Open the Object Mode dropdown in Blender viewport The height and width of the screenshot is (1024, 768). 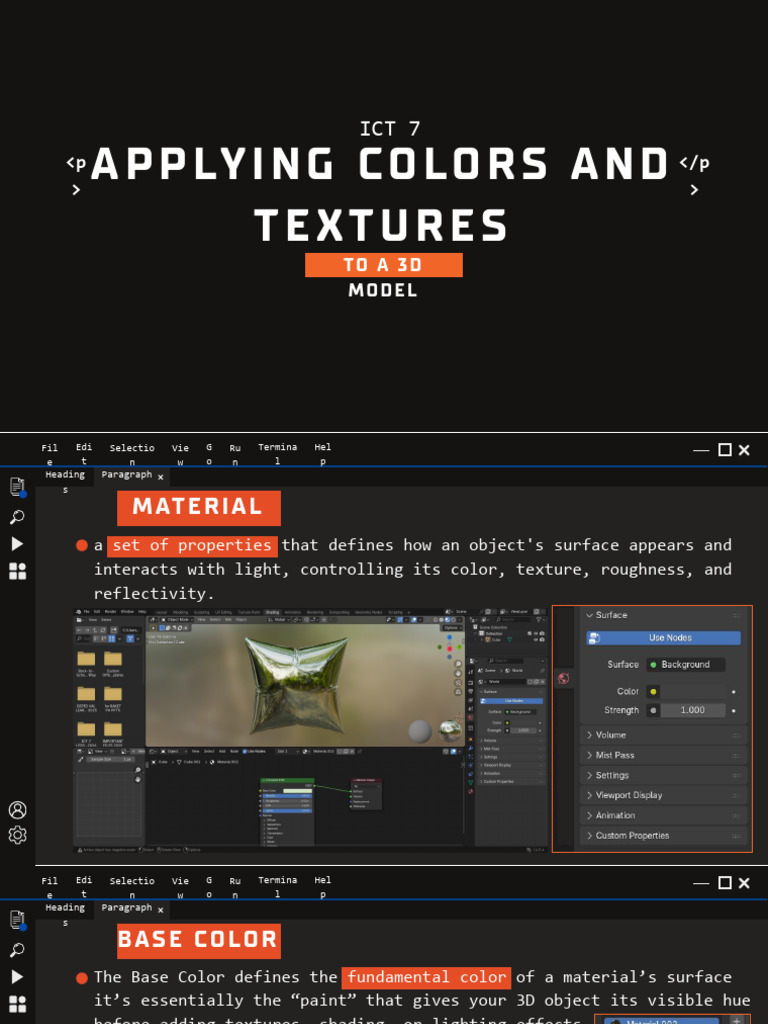click(176, 619)
